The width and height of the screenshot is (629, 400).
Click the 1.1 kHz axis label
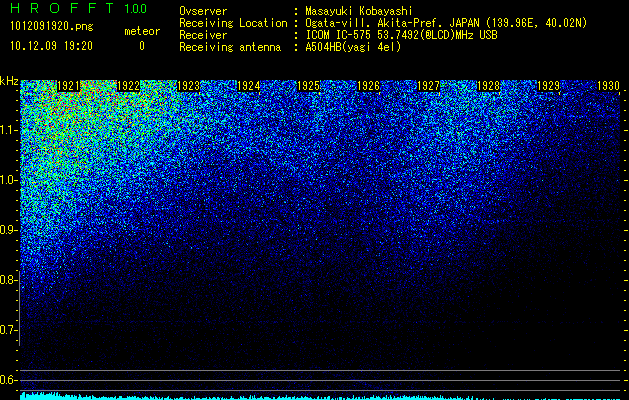(x=7, y=130)
